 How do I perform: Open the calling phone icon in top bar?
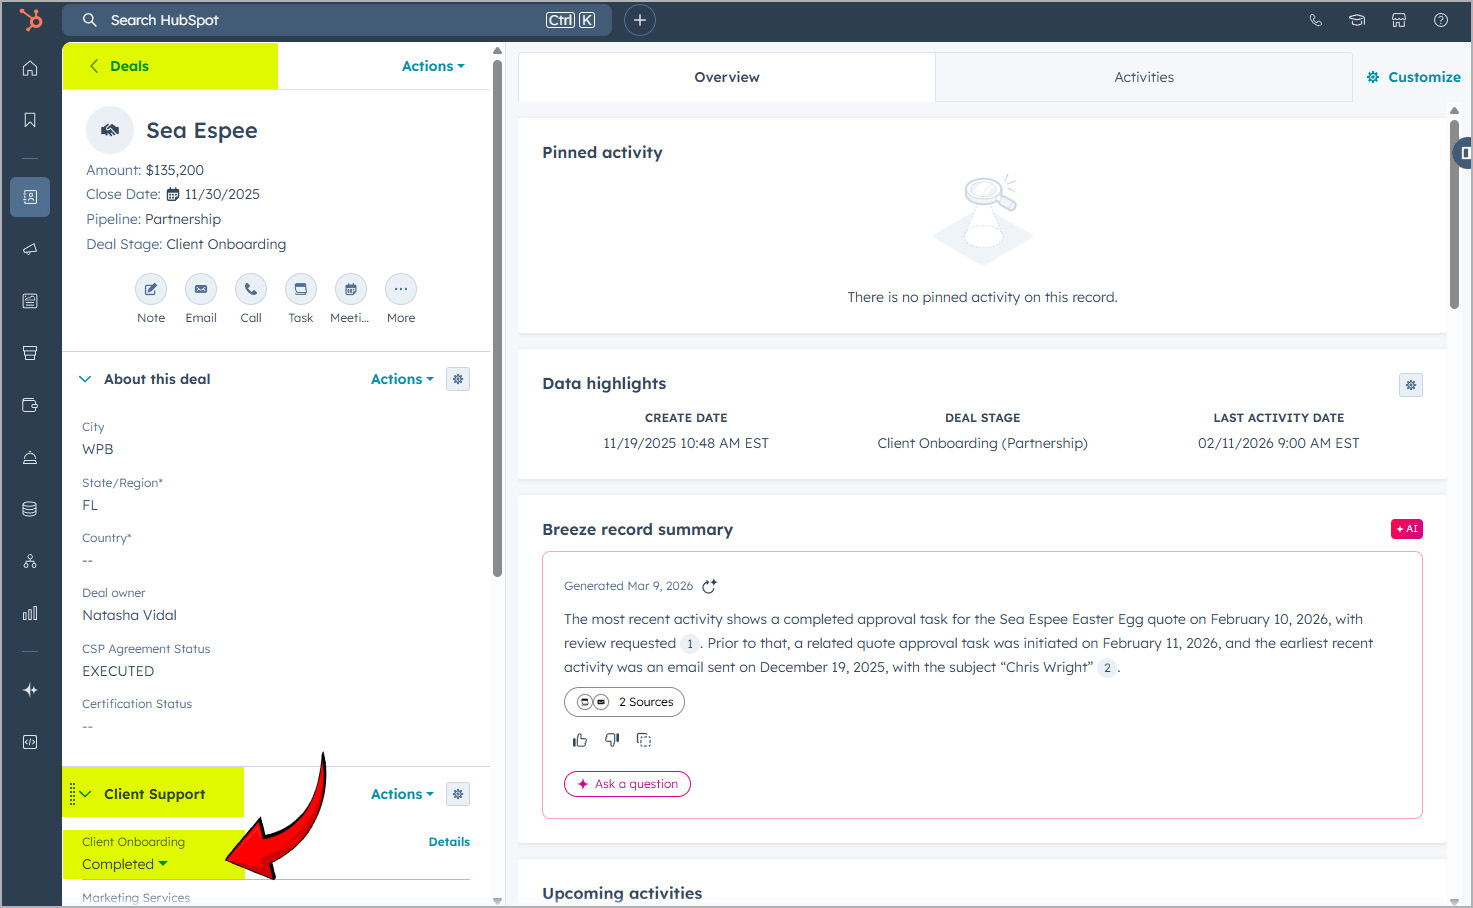tap(1315, 20)
